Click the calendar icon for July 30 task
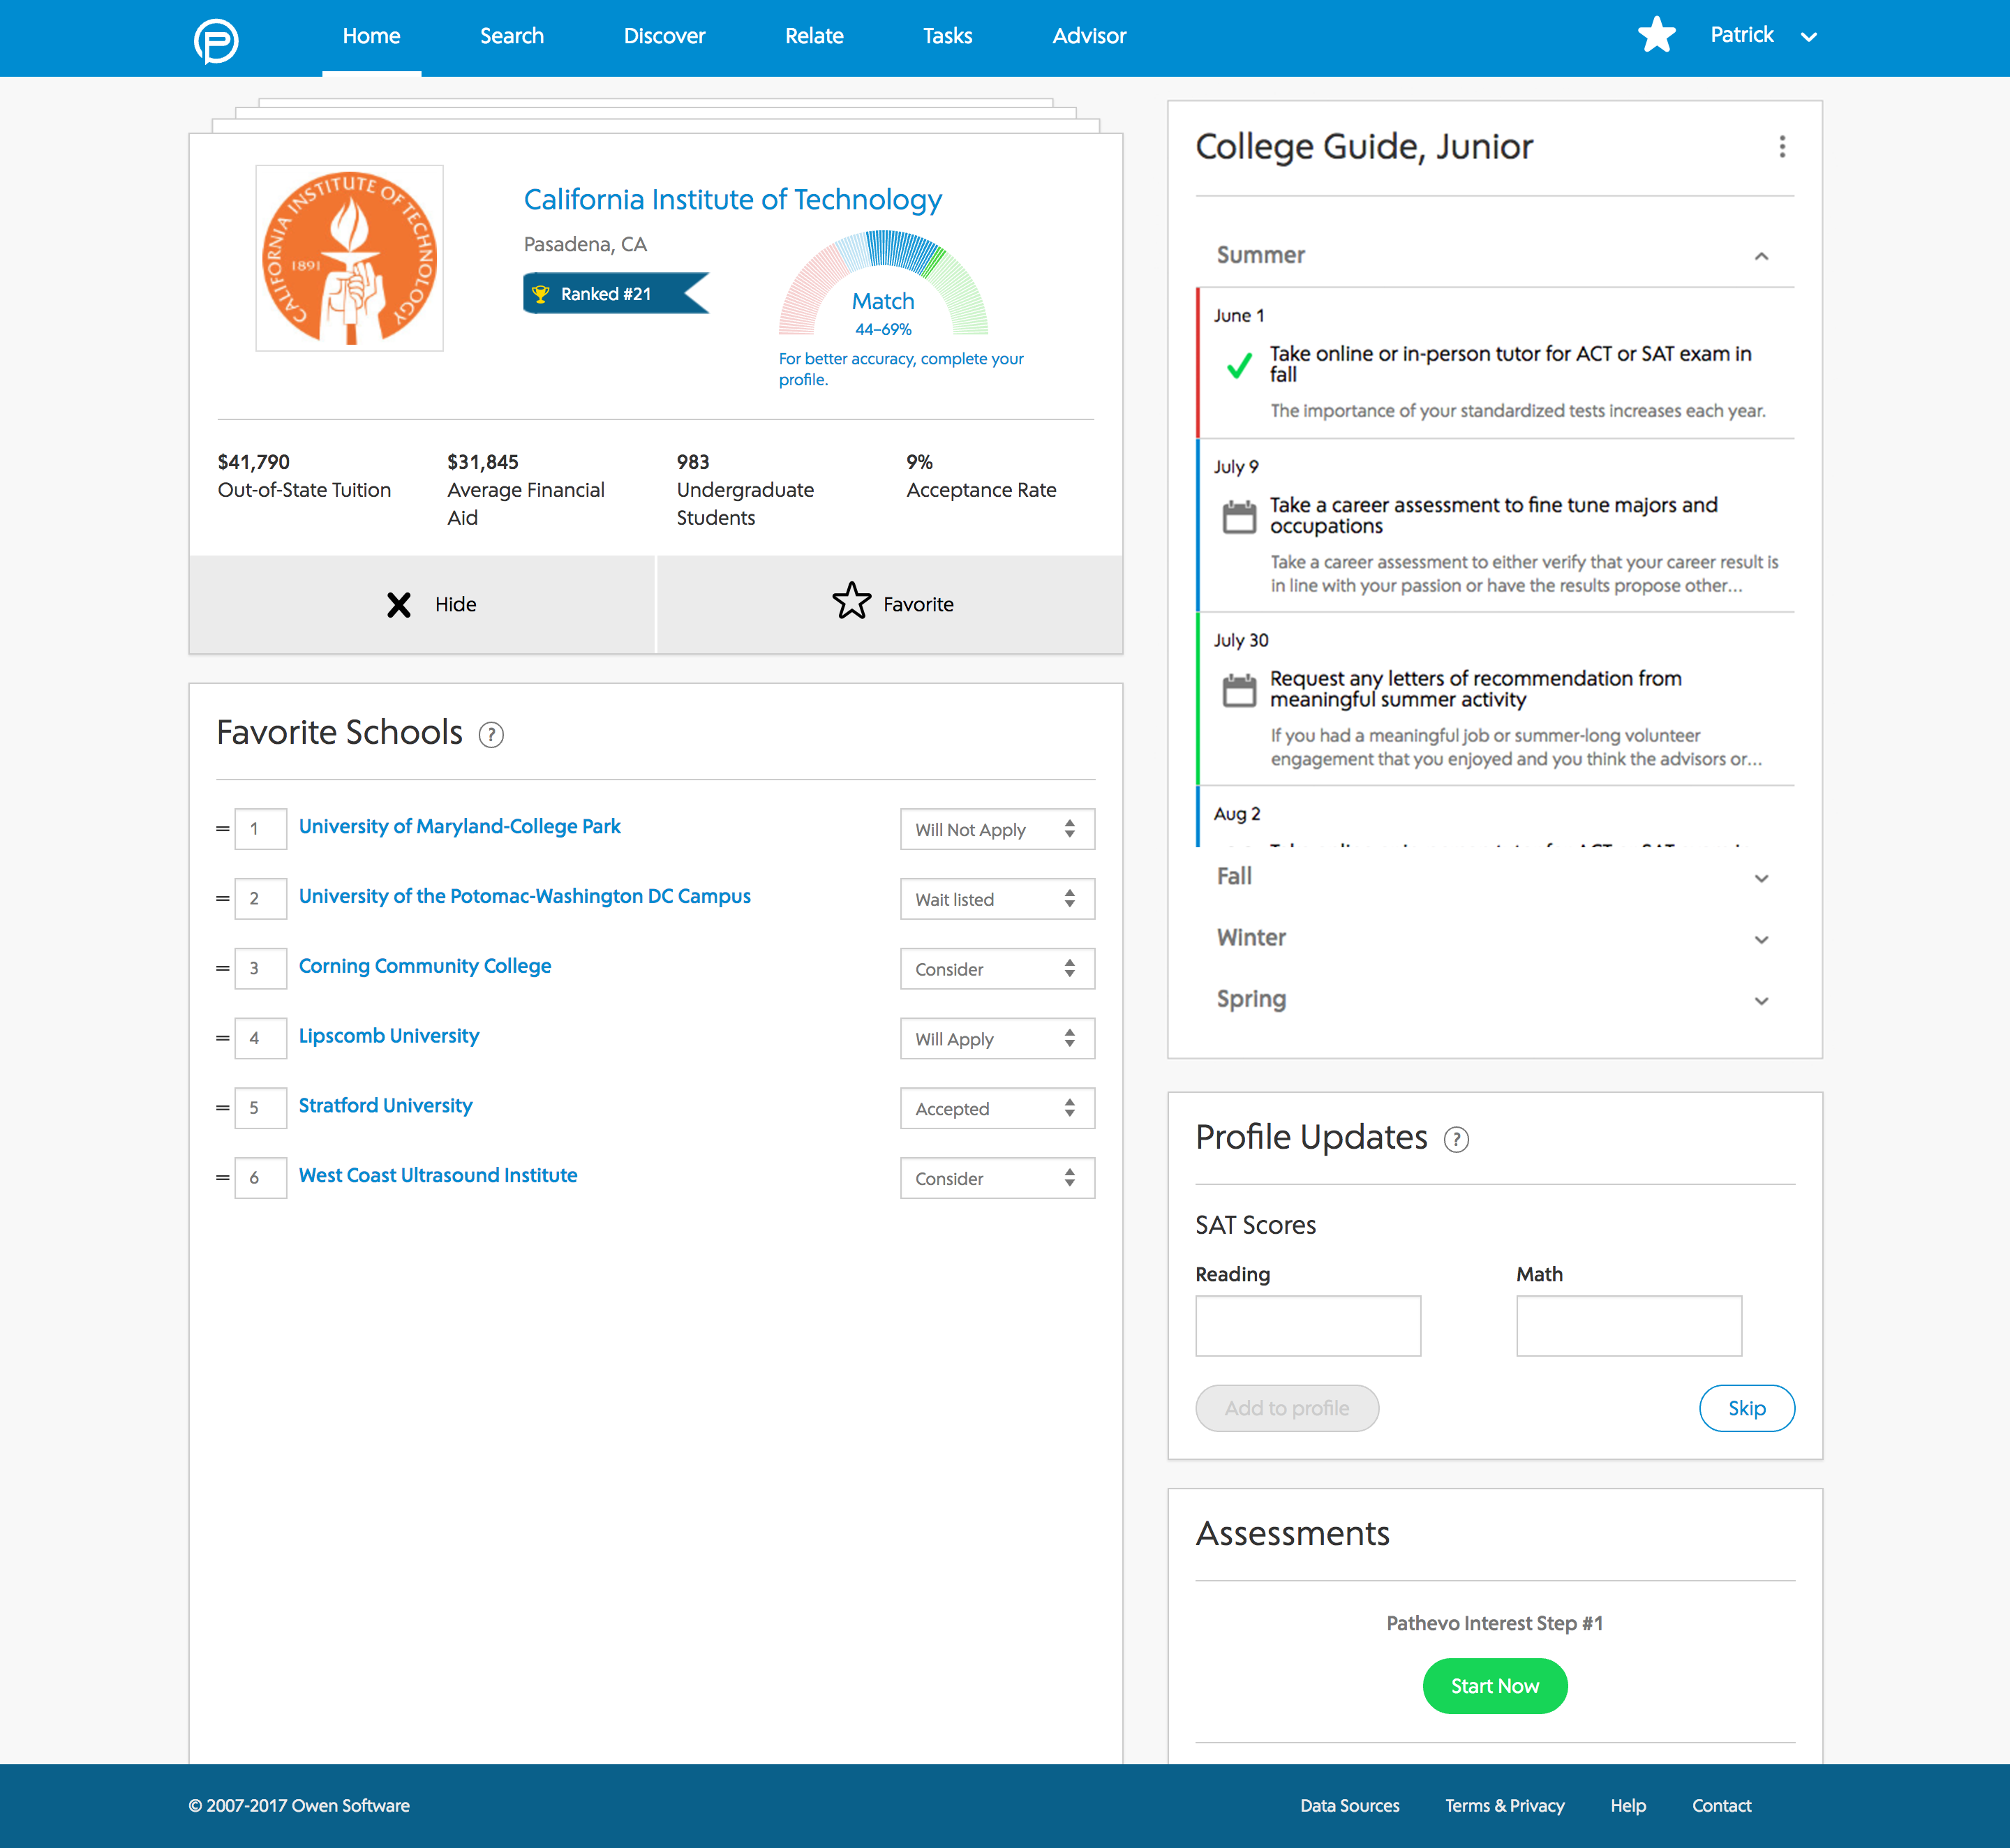The height and width of the screenshot is (1848, 2010). [x=1239, y=690]
